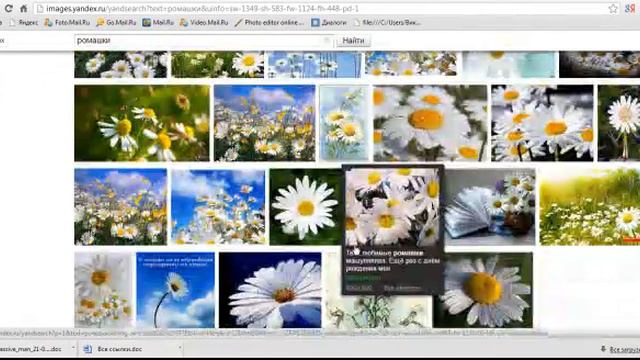The width and height of the screenshot is (640, 360).
Task: Open the dropdown arrow beside the man_21 doc download
Action: click(73, 348)
